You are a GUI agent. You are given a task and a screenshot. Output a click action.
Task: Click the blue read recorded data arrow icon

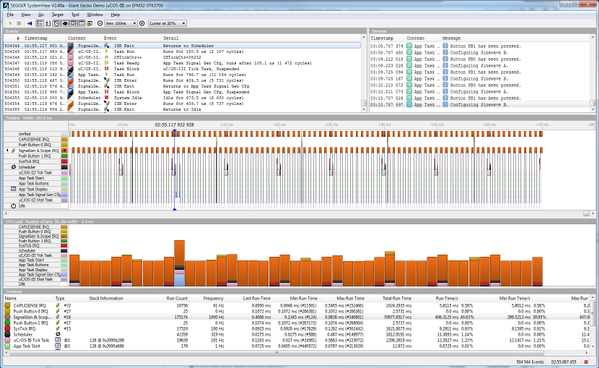pos(29,23)
